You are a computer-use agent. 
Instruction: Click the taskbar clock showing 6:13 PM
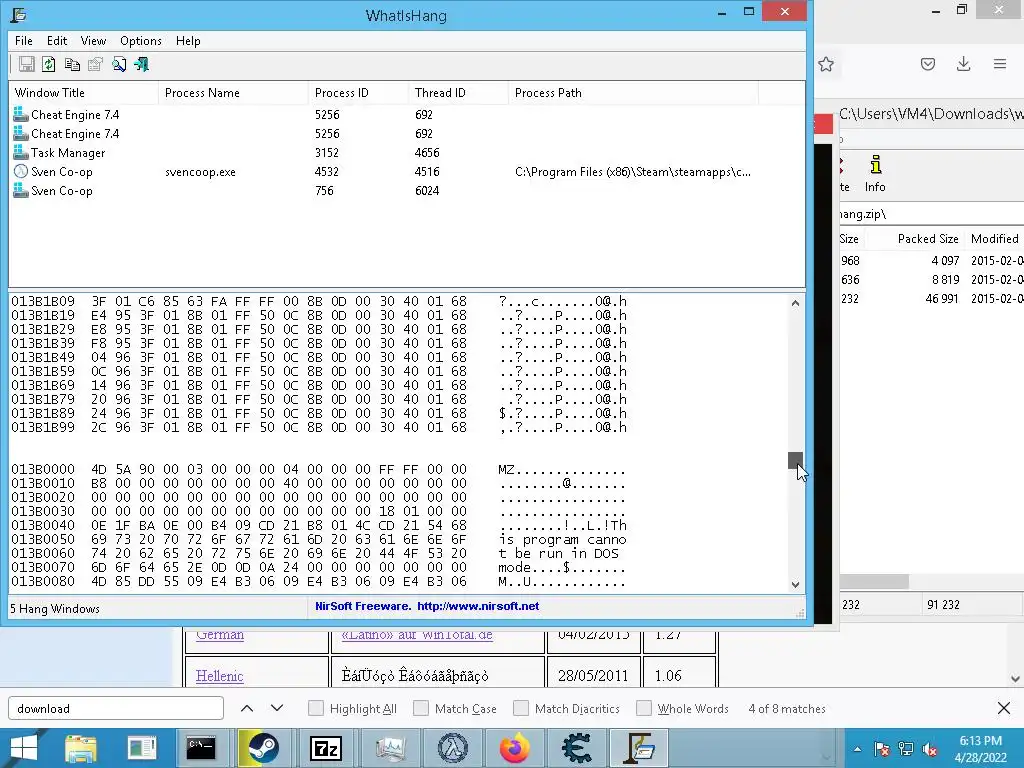[980, 749]
